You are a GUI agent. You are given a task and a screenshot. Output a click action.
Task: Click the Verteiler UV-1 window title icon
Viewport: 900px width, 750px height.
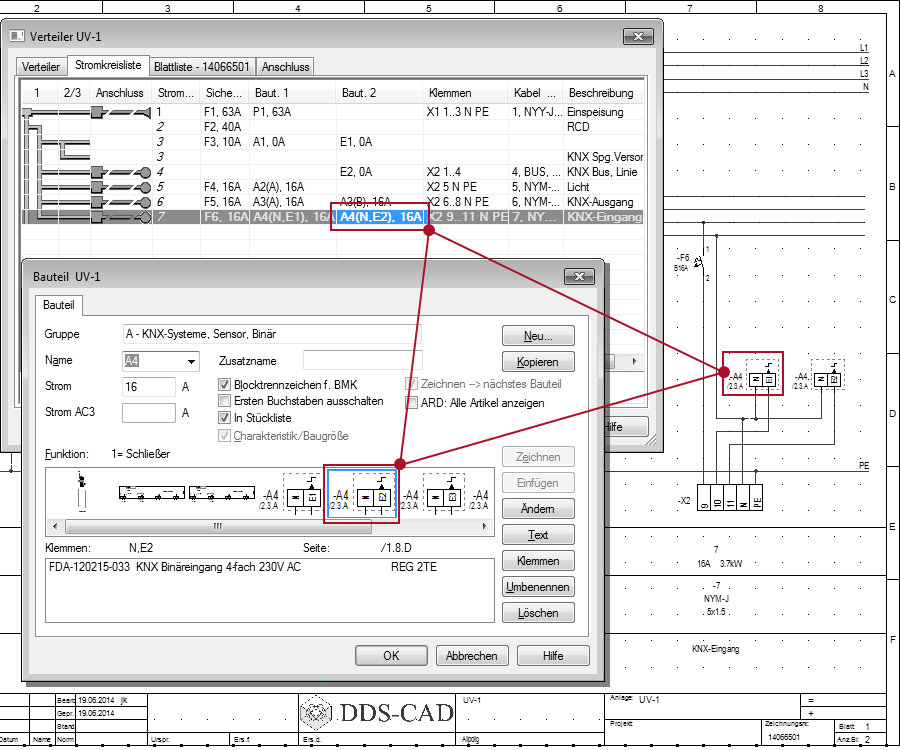tap(17, 36)
